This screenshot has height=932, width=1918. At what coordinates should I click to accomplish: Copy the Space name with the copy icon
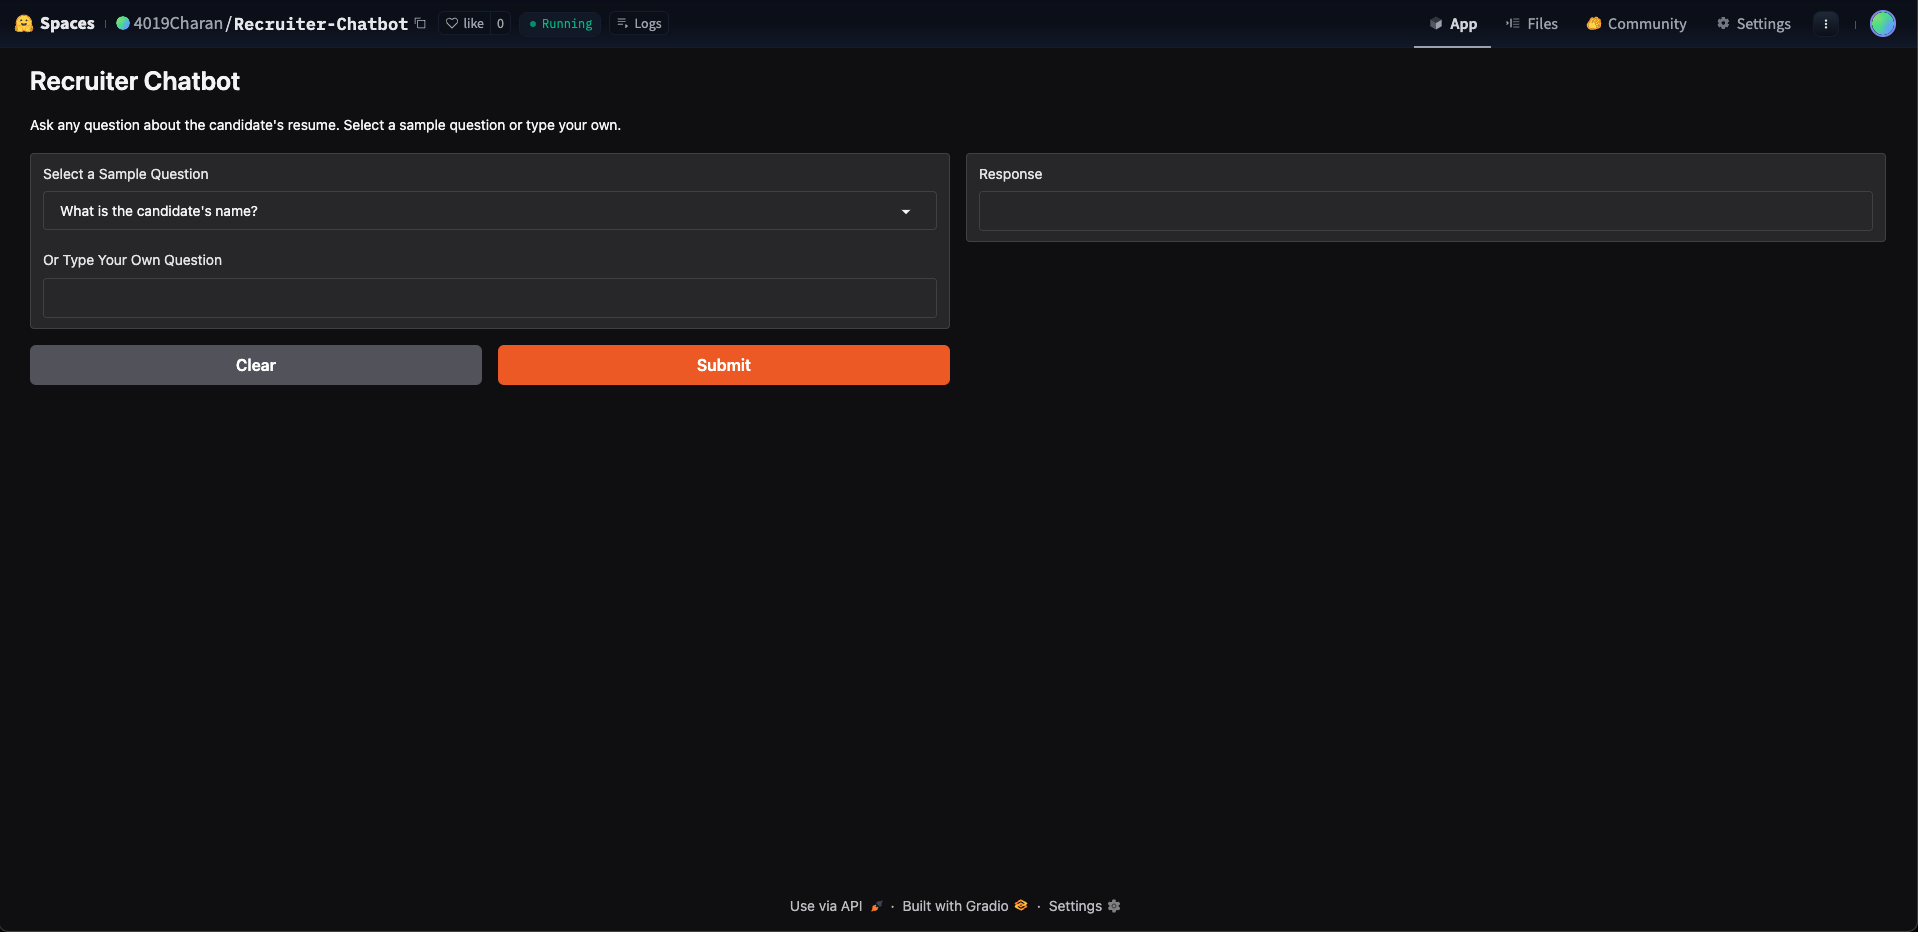(420, 23)
